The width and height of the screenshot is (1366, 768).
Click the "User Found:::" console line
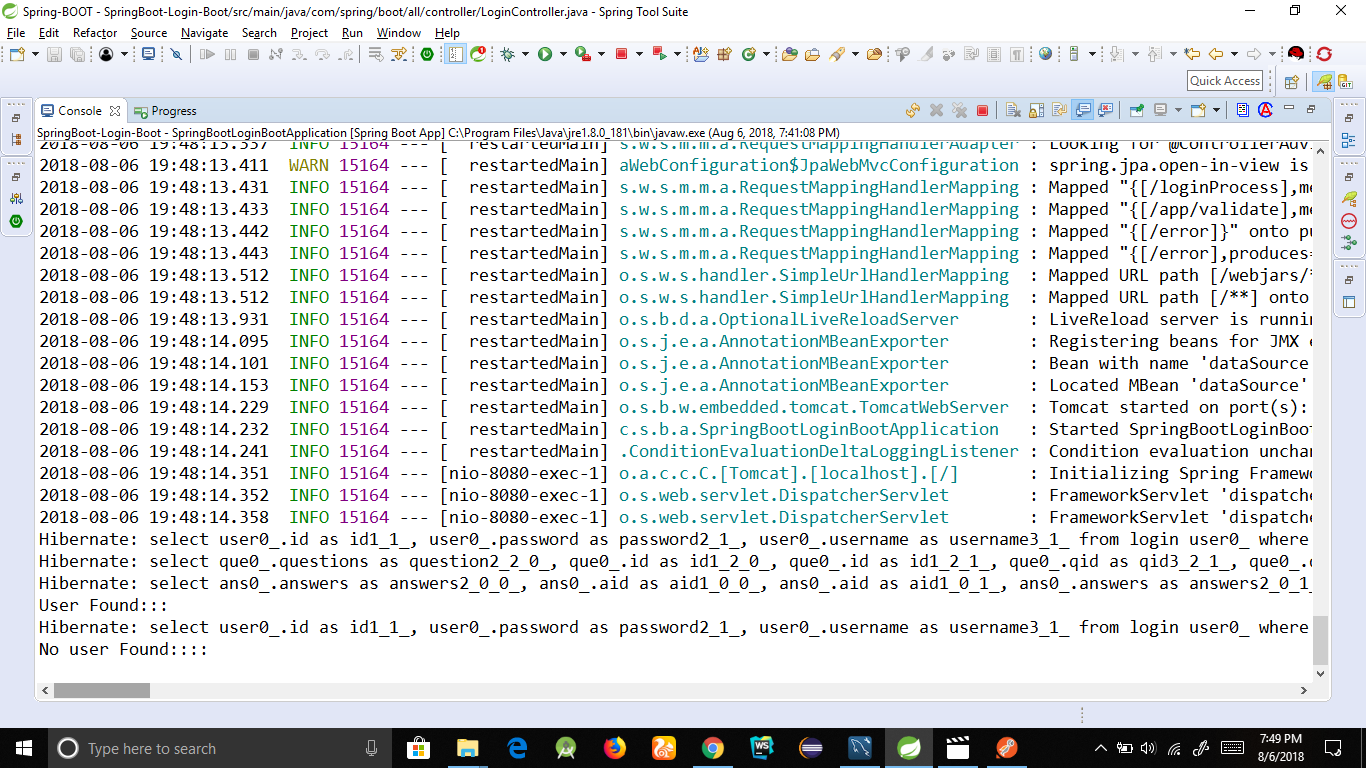[x=103, y=606]
